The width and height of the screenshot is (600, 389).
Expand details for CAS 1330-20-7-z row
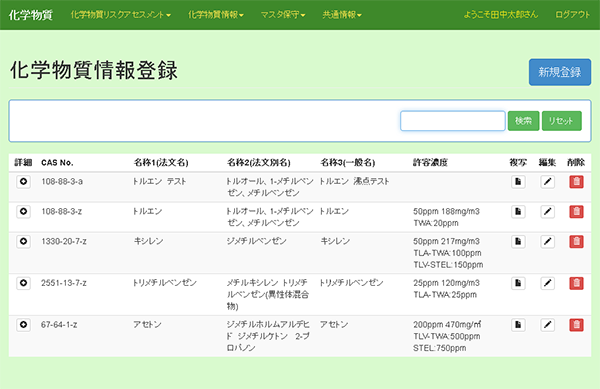(x=23, y=241)
